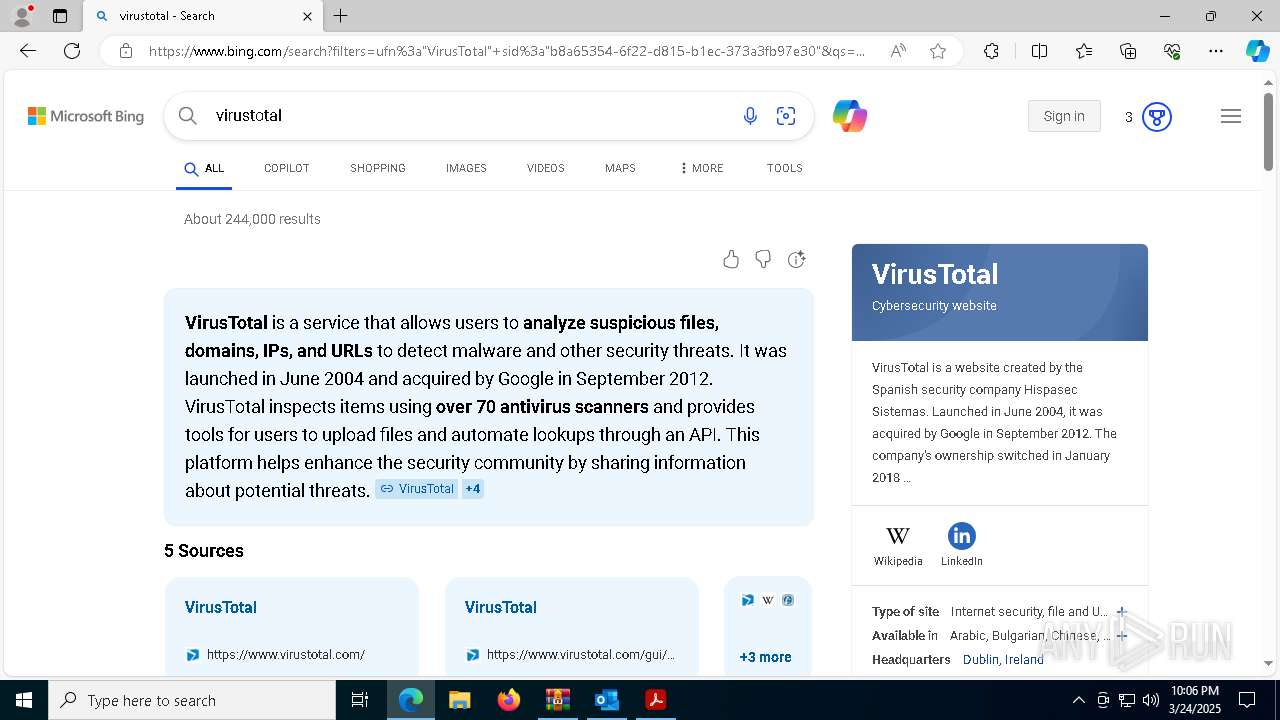Open a new browser tab
The width and height of the screenshot is (1280, 720).
click(340, 16)
